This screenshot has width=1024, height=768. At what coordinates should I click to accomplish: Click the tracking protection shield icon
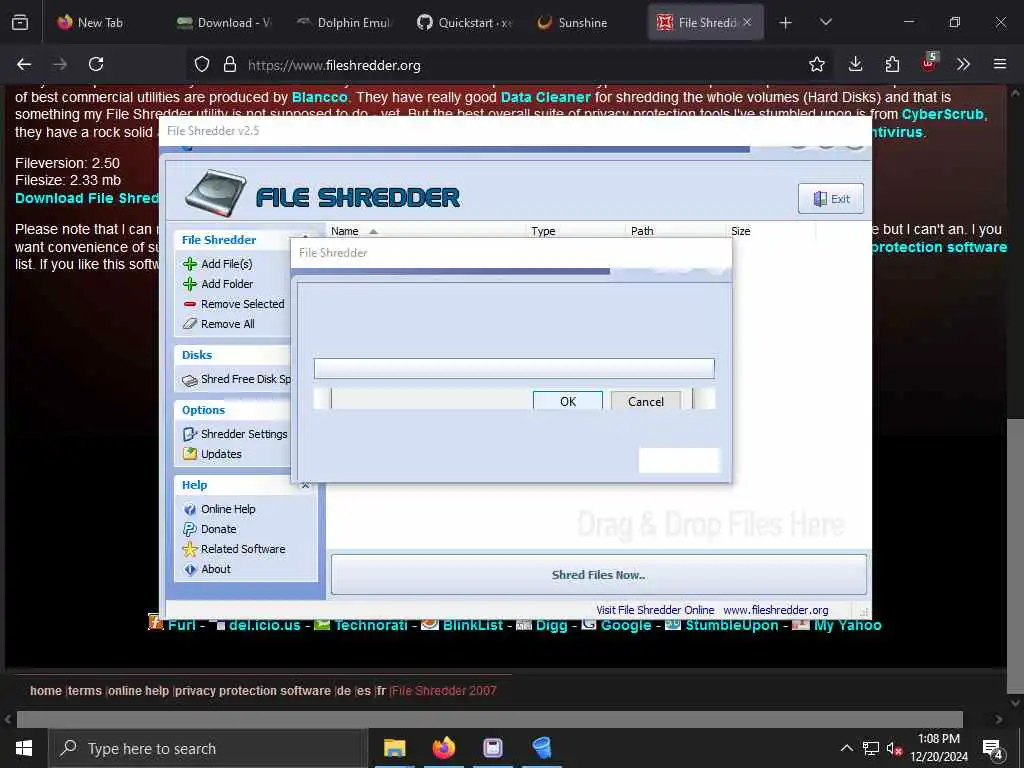[x=202, y=64]
